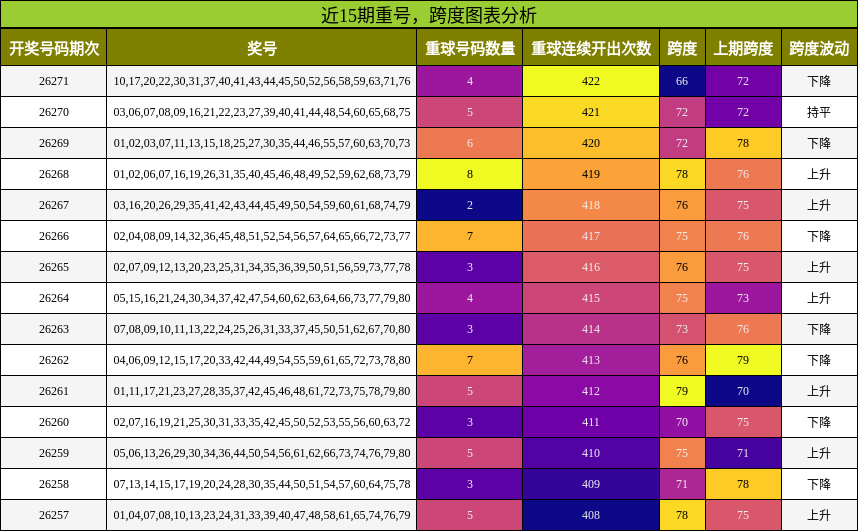Click the repeat-count cell 6 in row 26269
The width and height of the screenshot is (858, 531).
point(469,143)
